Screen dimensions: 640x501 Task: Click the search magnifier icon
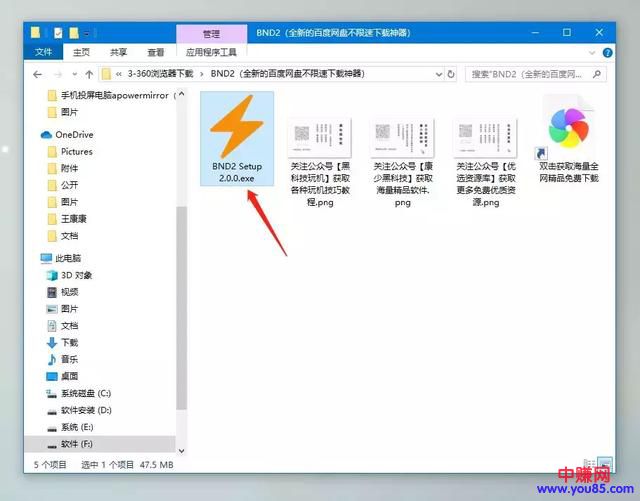pyautogui.click(x=597, y=74)
